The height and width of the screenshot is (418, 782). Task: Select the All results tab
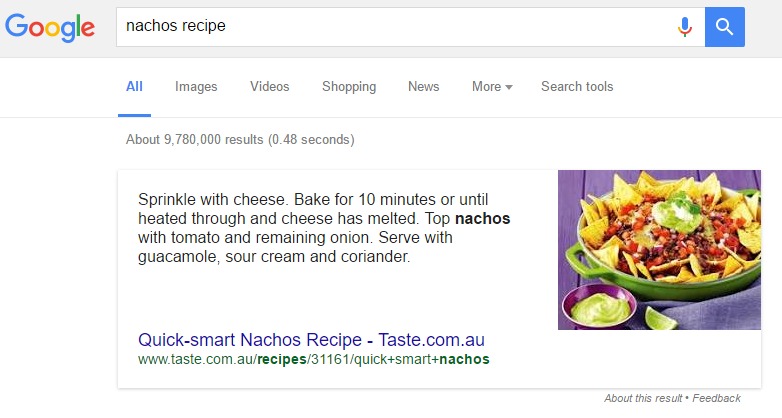(x=134, y=87)
